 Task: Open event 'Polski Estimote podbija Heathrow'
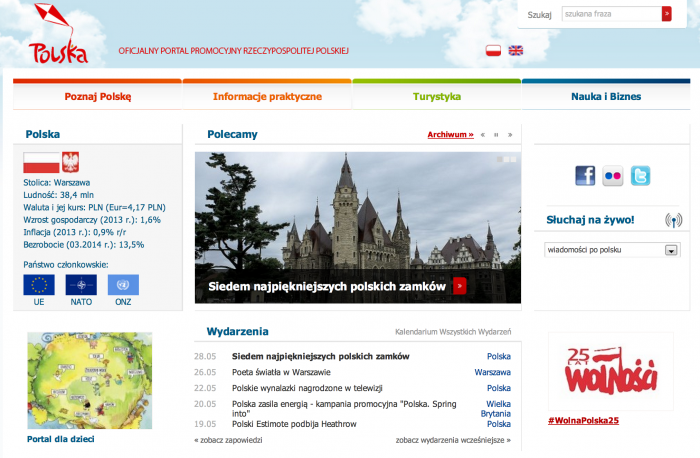294,424
